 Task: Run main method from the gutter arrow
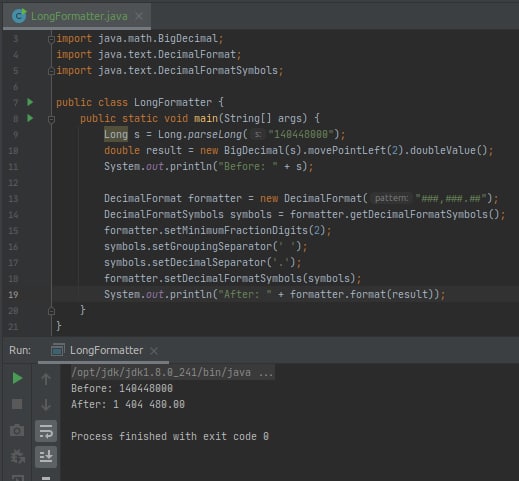[x=30, y=118]
